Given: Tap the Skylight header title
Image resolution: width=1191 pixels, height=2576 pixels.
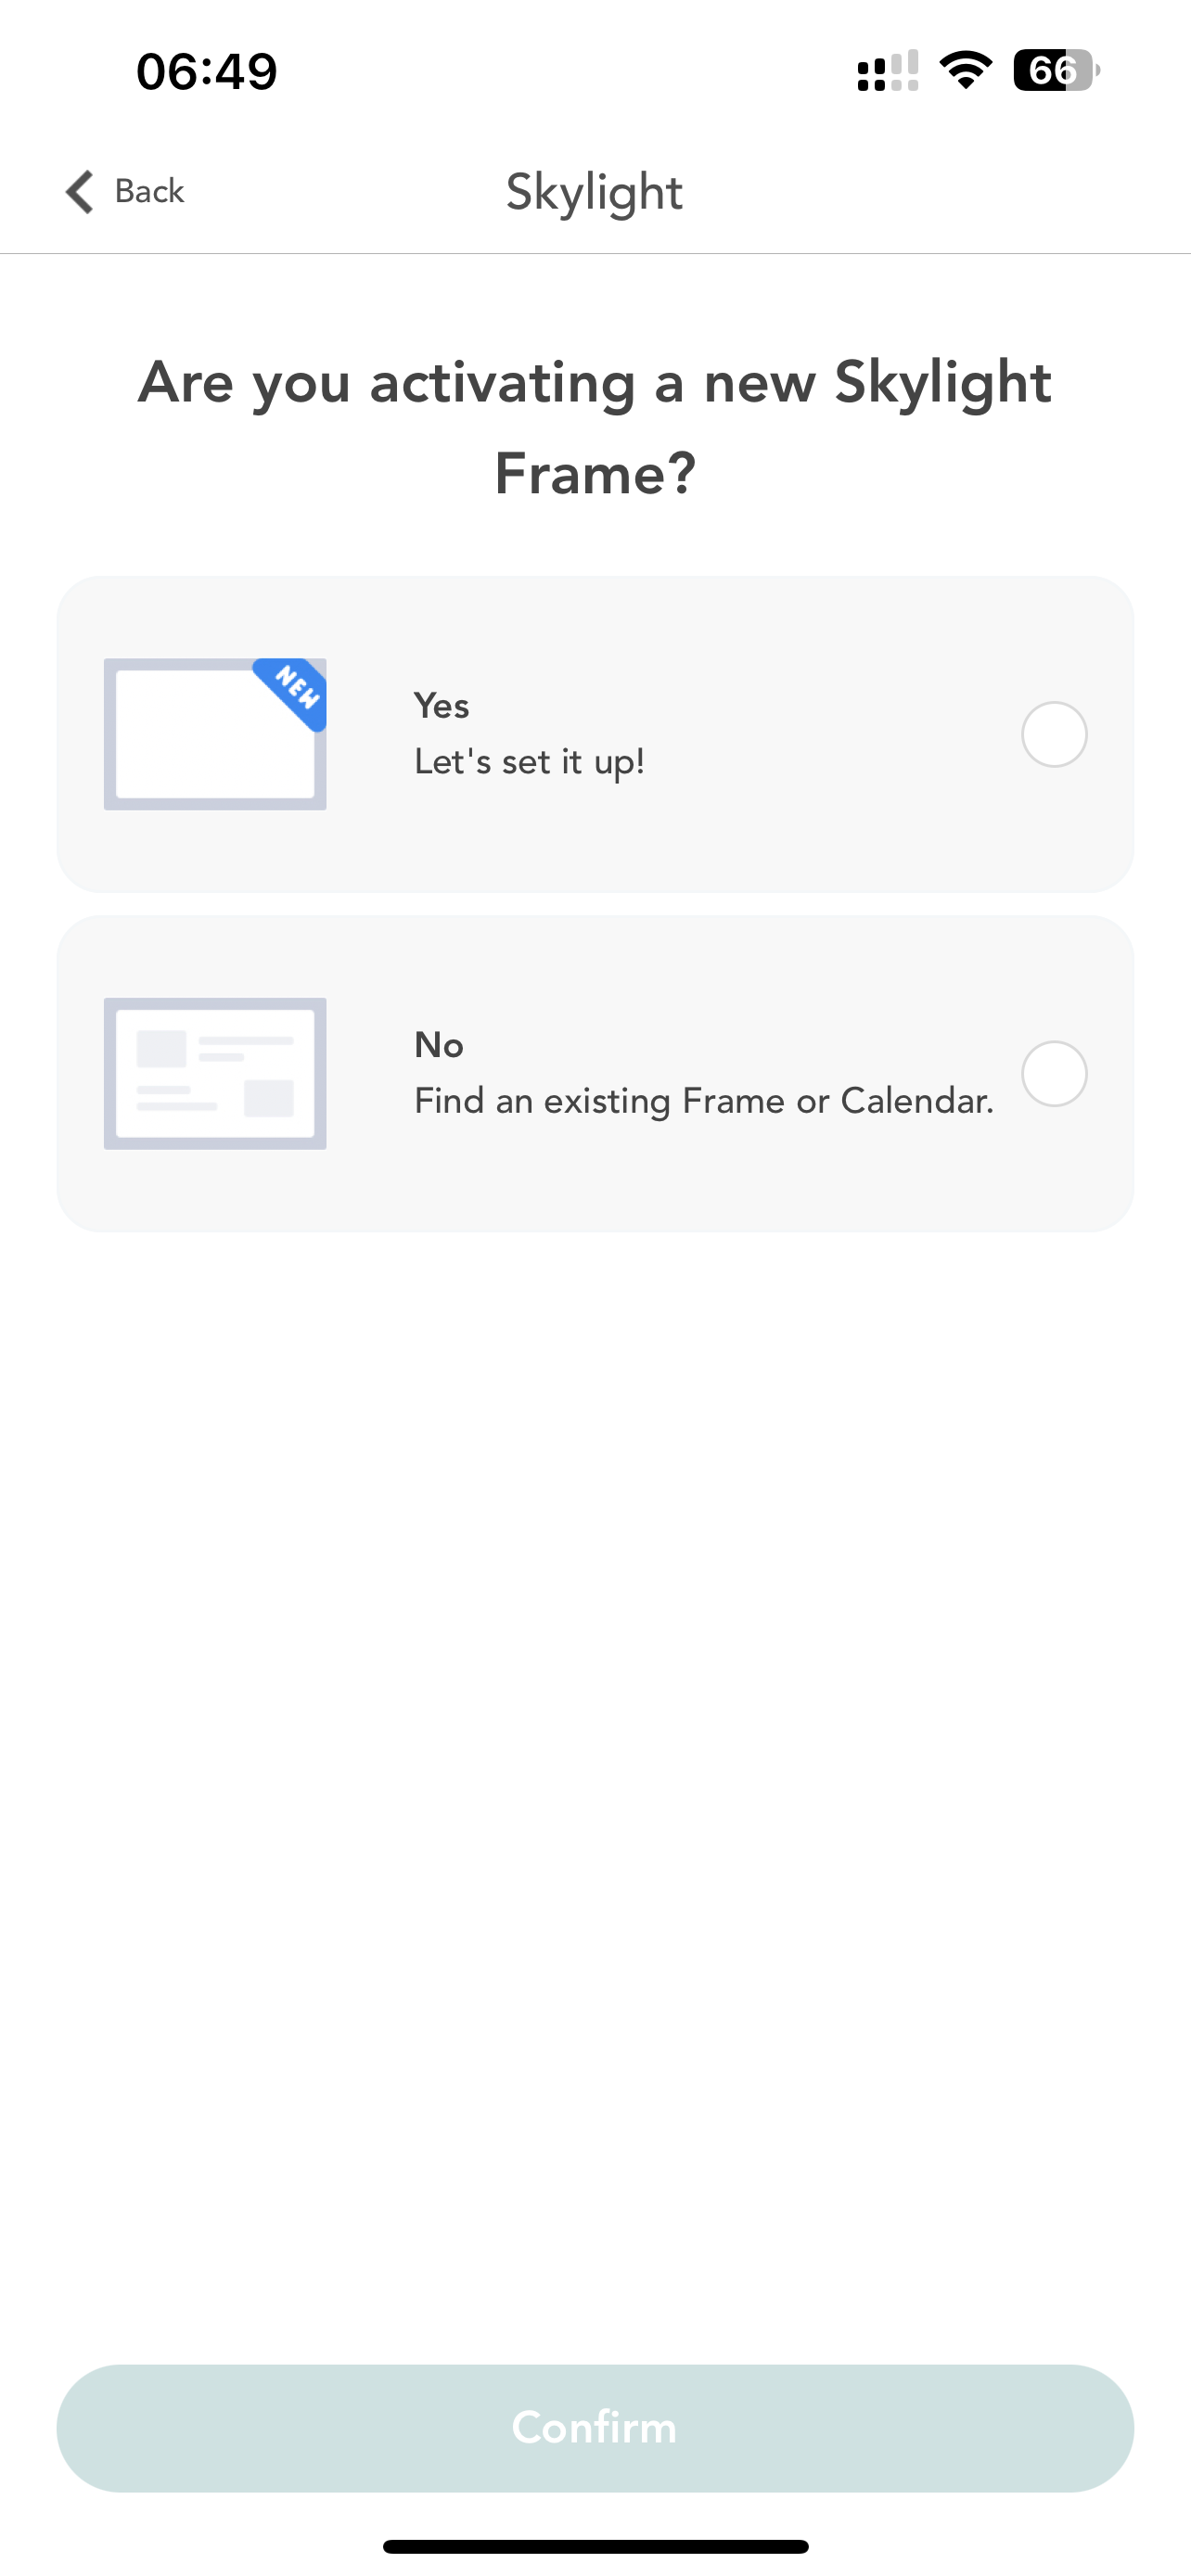Looking at the screenshot, I should (594, 192).
